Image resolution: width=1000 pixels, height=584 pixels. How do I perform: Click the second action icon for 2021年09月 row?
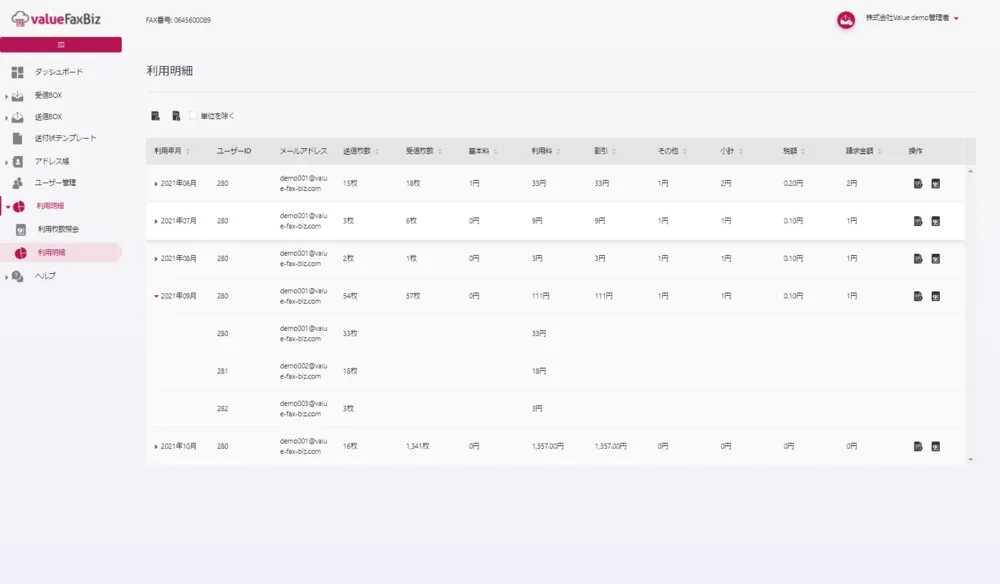pyautogui.click(x=936, y=296)
